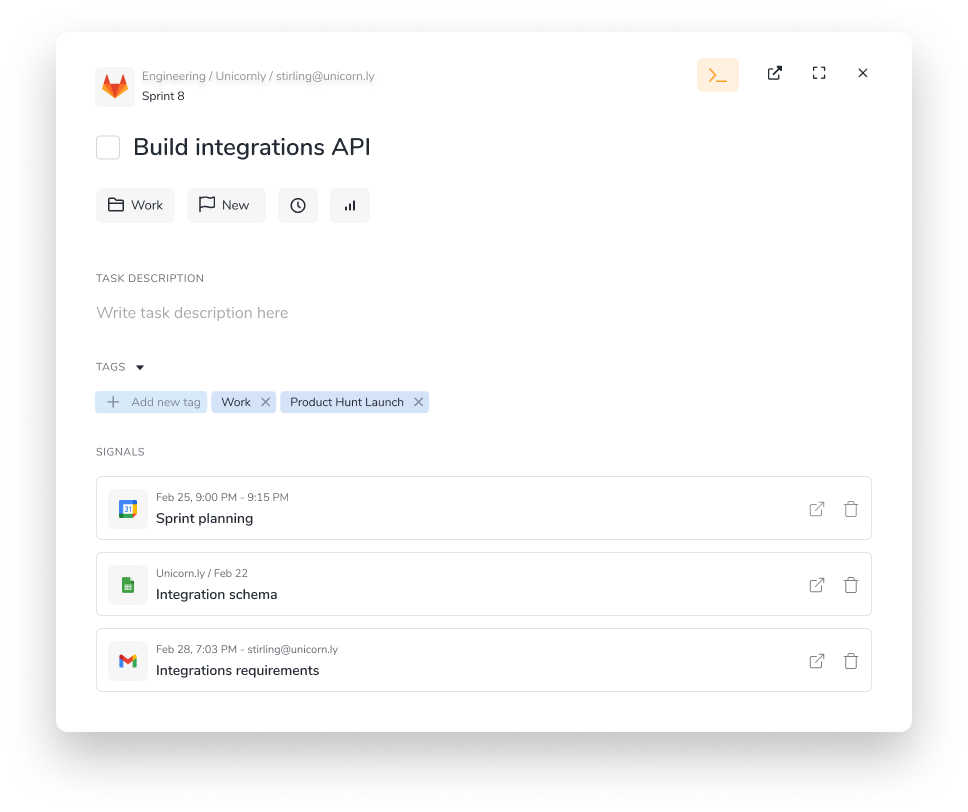Open the Work project folder selector
968x812 pixels.
click(x=135, y=205)
